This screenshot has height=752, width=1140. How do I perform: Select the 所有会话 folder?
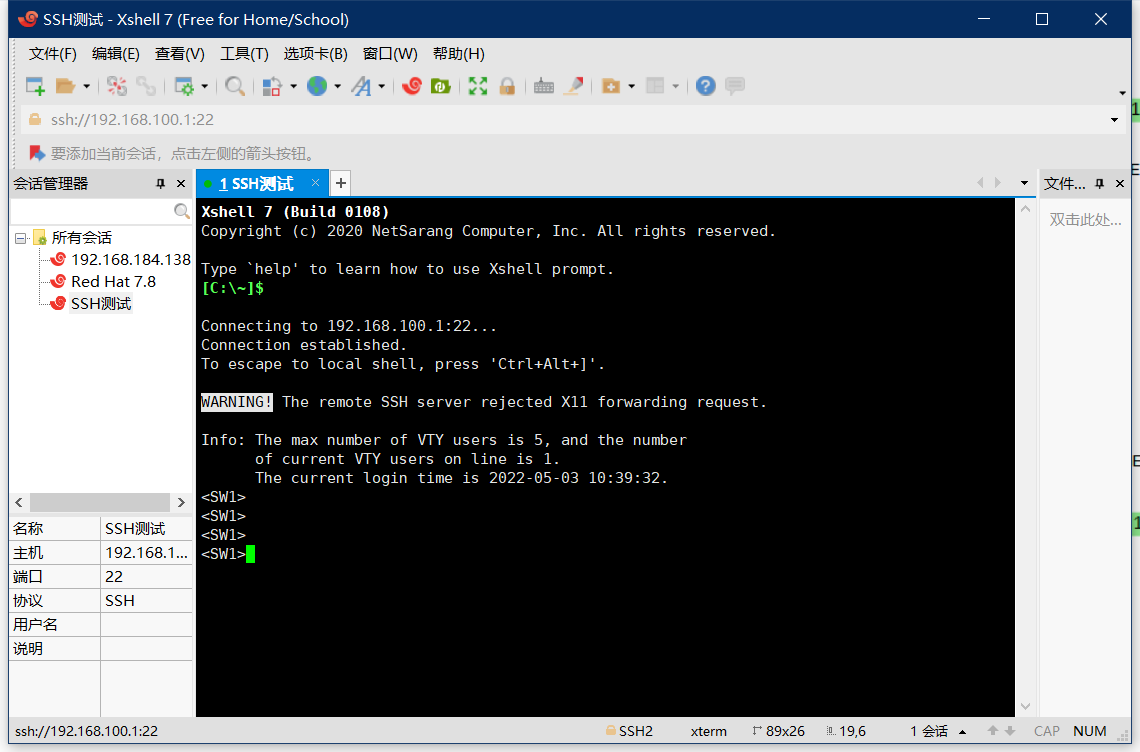81,238
